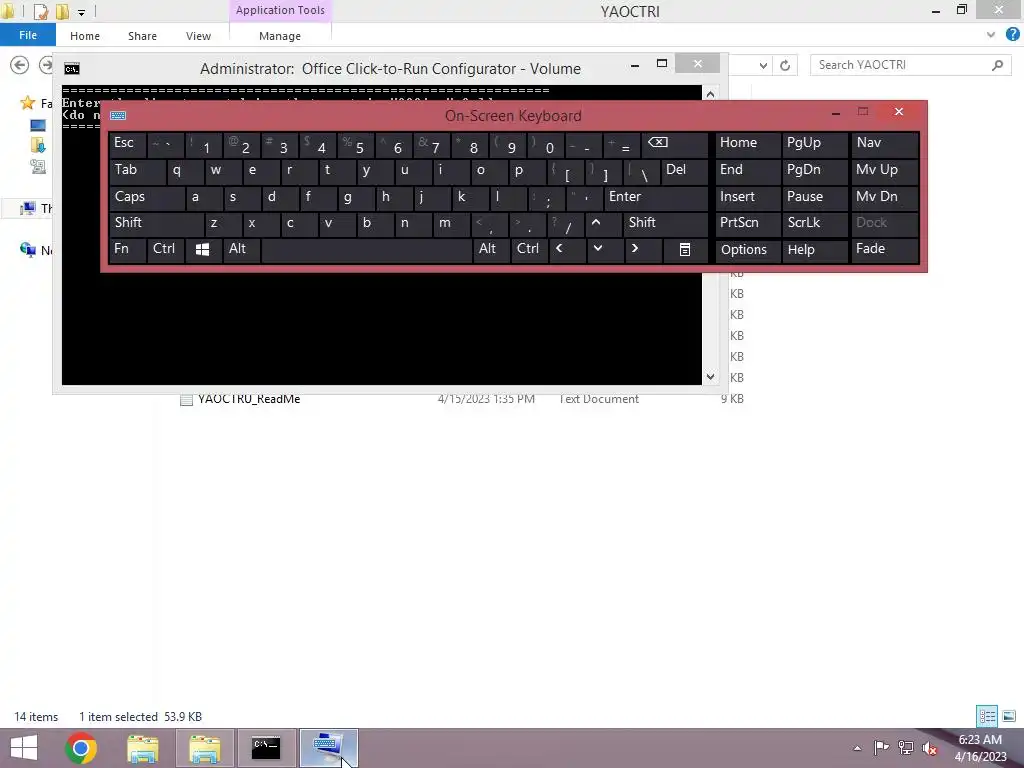Image resolution: width=1024 pixels, height=768 pixels.
Task: Switch to large icons view in status bar
Action: [x=1009, y=716]
